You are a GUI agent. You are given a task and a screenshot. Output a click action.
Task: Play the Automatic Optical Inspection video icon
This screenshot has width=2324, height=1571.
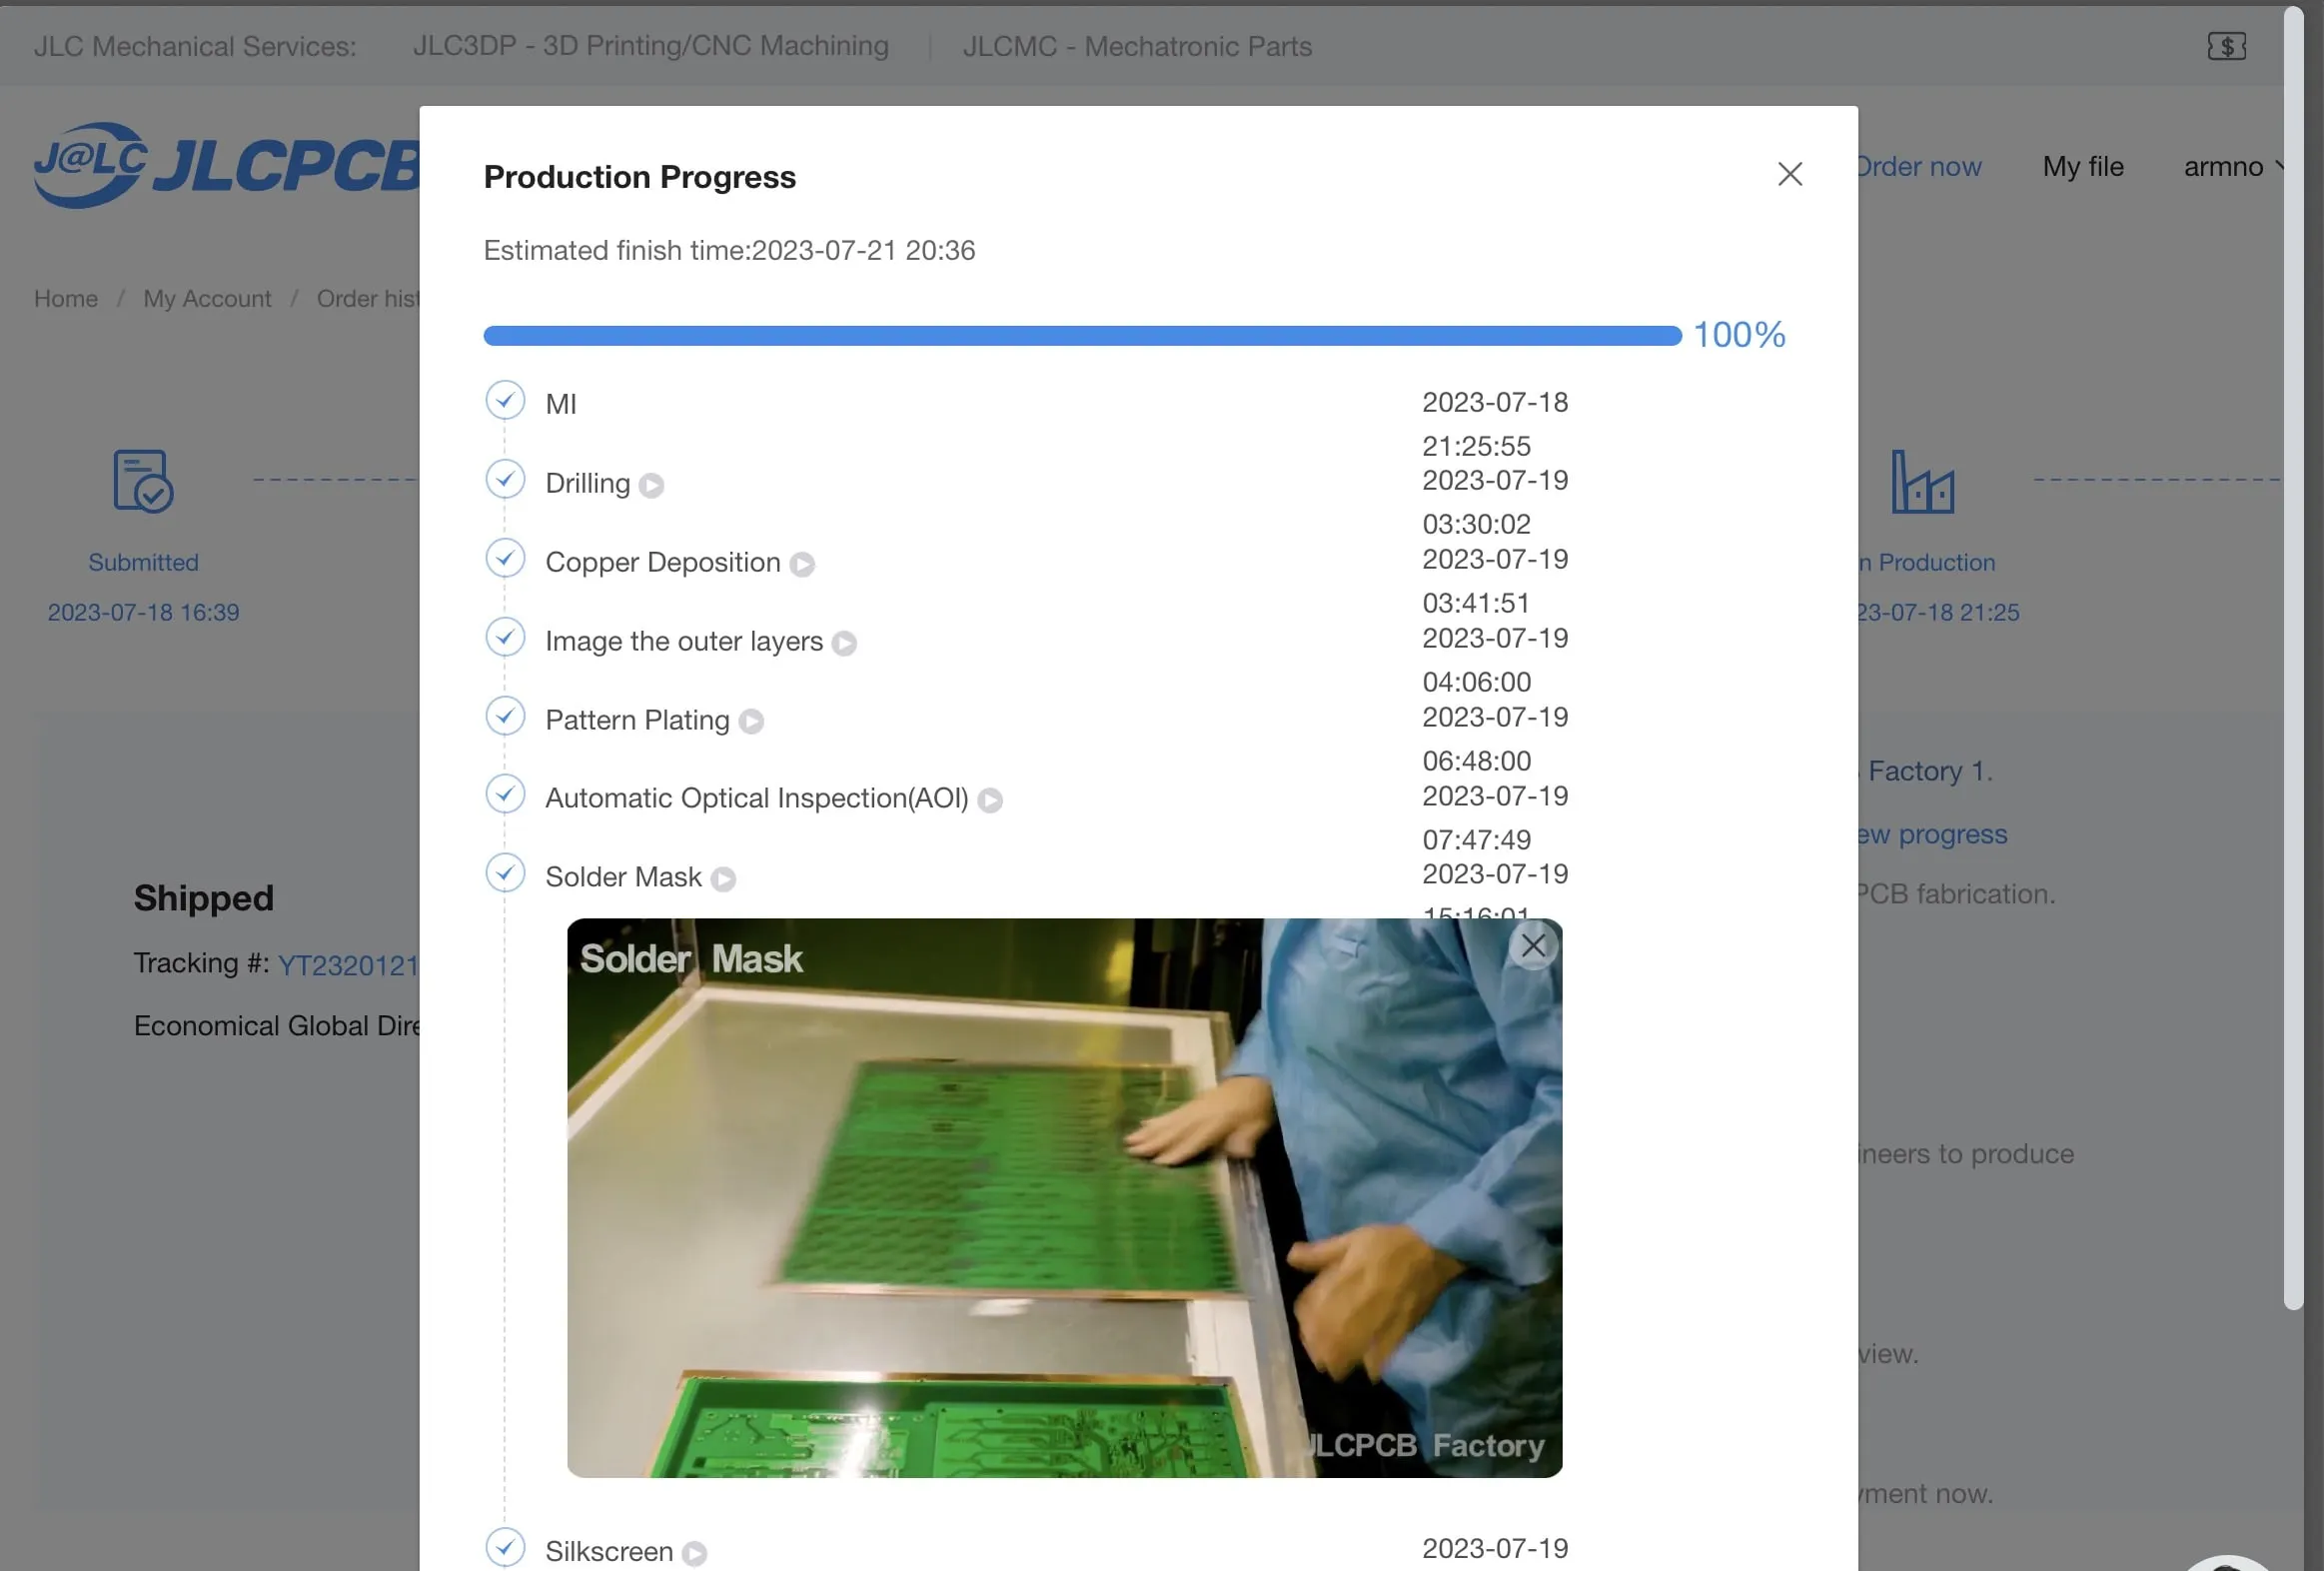[990, 800]
